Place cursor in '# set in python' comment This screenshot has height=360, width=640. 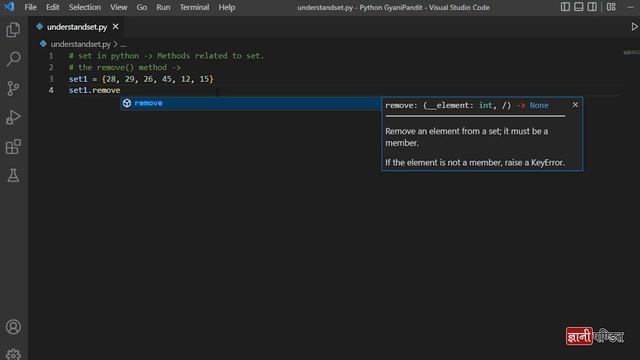coord(167,56)
